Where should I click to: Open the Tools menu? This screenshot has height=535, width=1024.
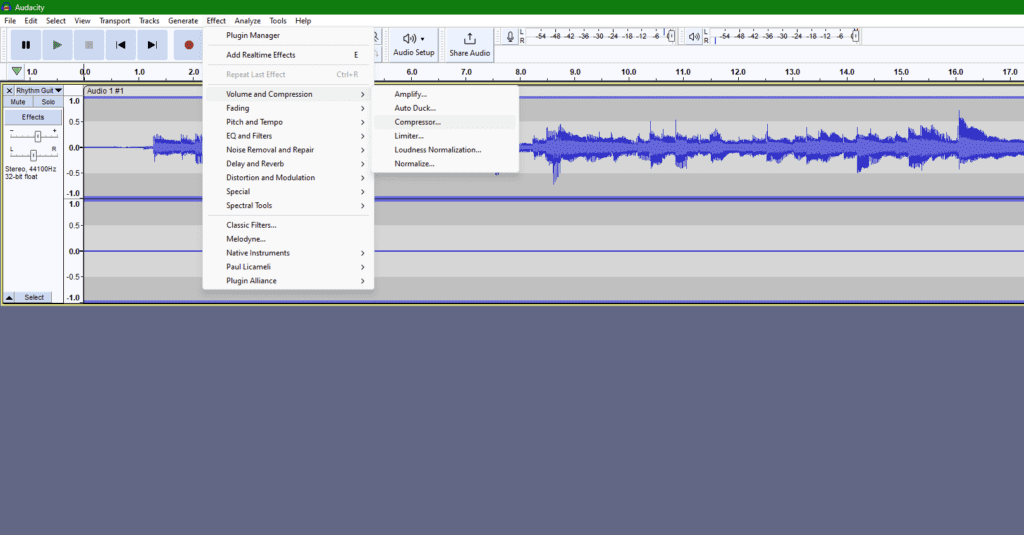tap(278, 21)
